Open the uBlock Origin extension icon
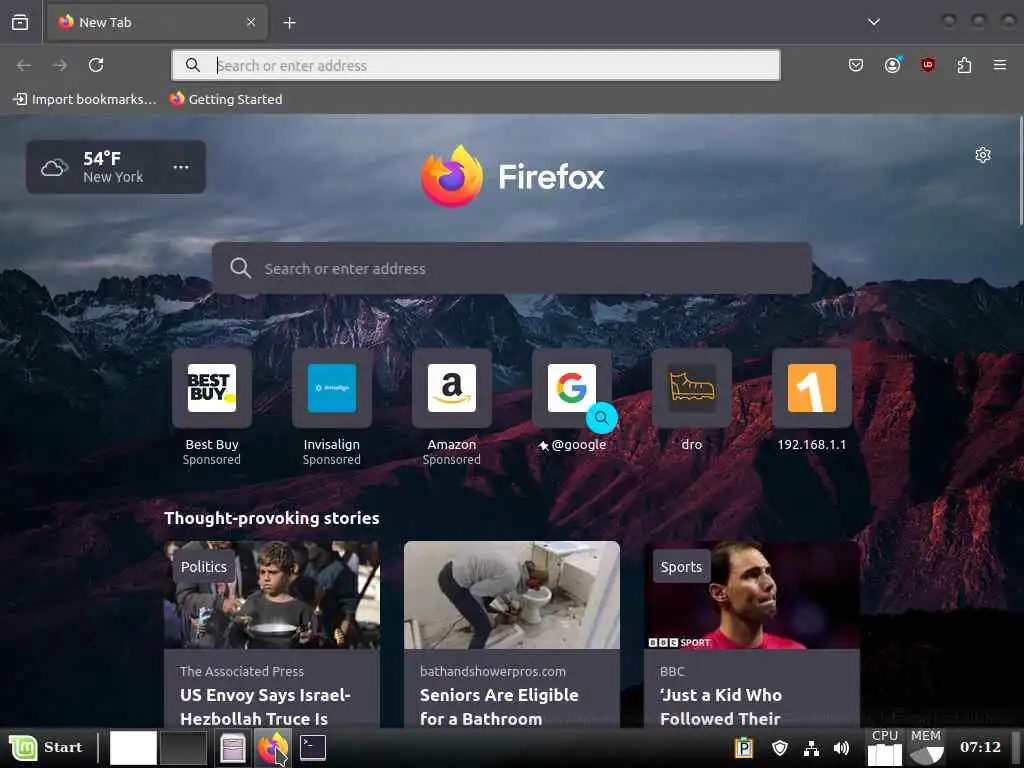The width and height of the screenshot is (1024, 768). coord(927,65)
